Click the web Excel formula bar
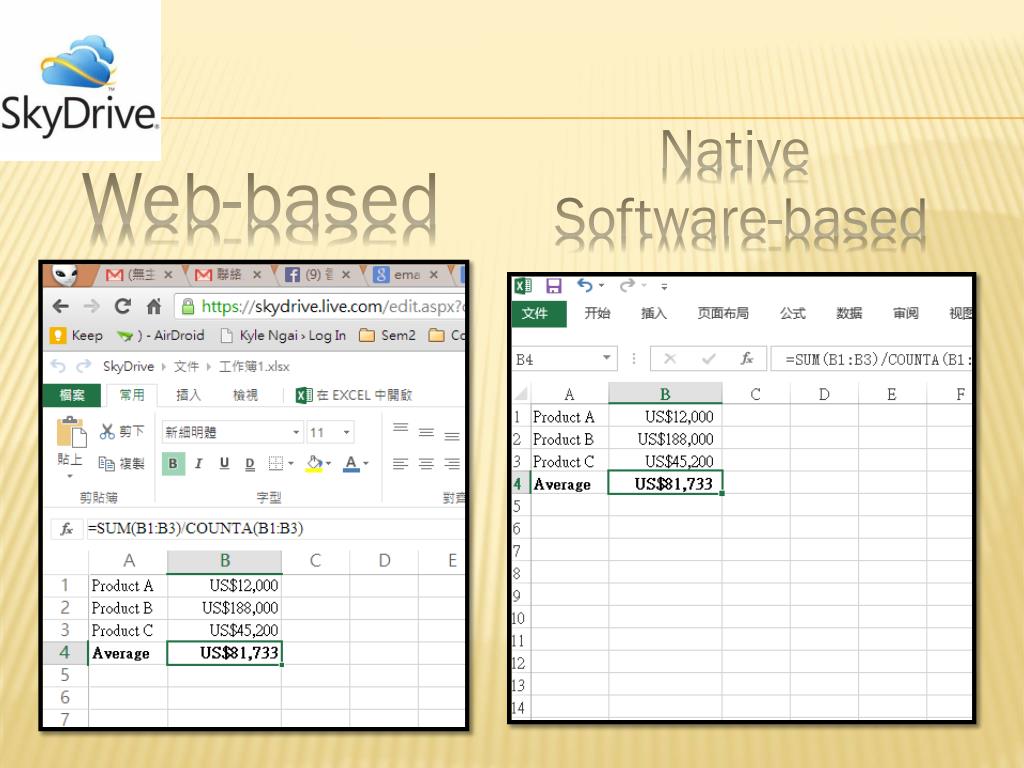Image resolution: width=1024 pixels, height=768 pixels. (x=276, y=528)
